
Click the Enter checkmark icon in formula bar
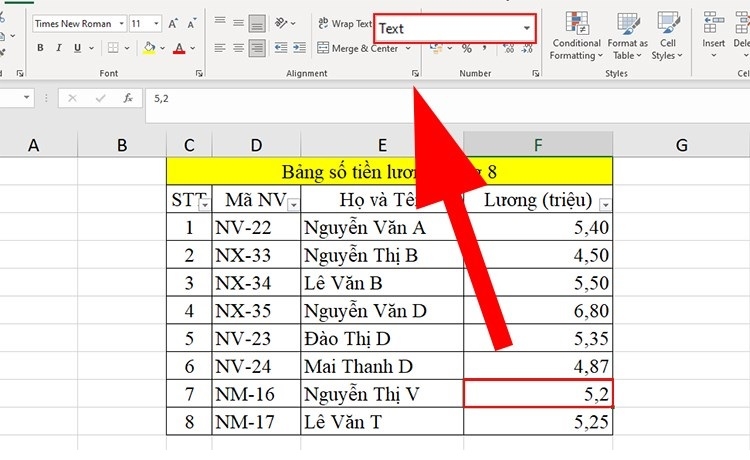[100, 99]
